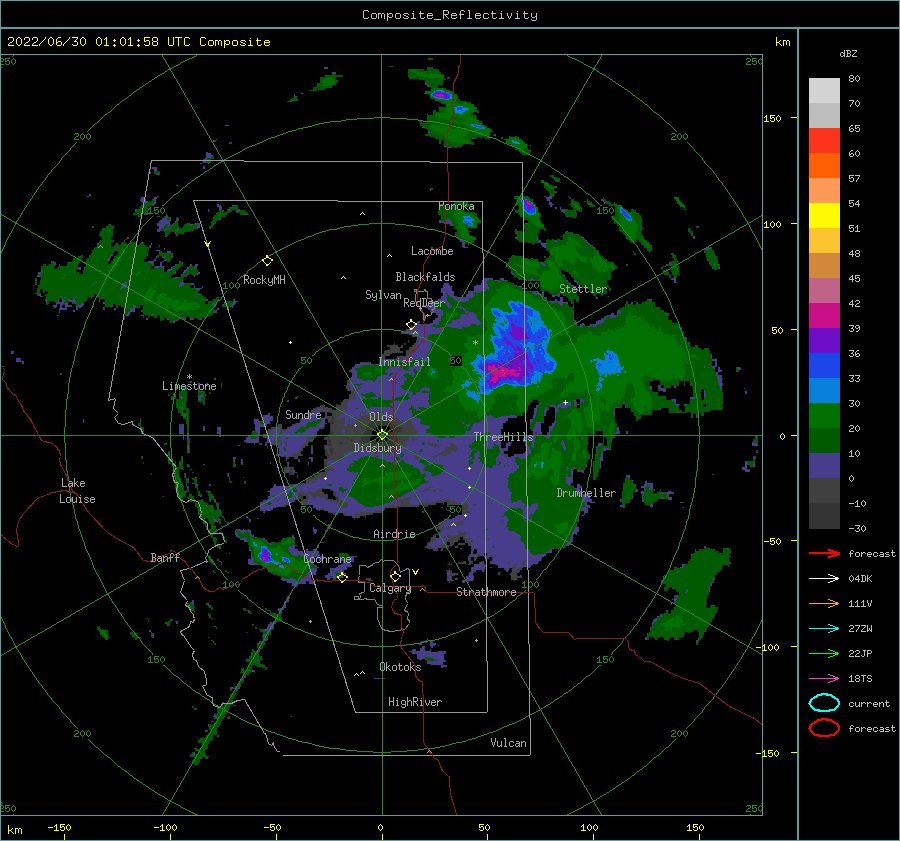Click the Sundre city label
The width and height of the screenshot is (900, 841).
click(303, 414)
